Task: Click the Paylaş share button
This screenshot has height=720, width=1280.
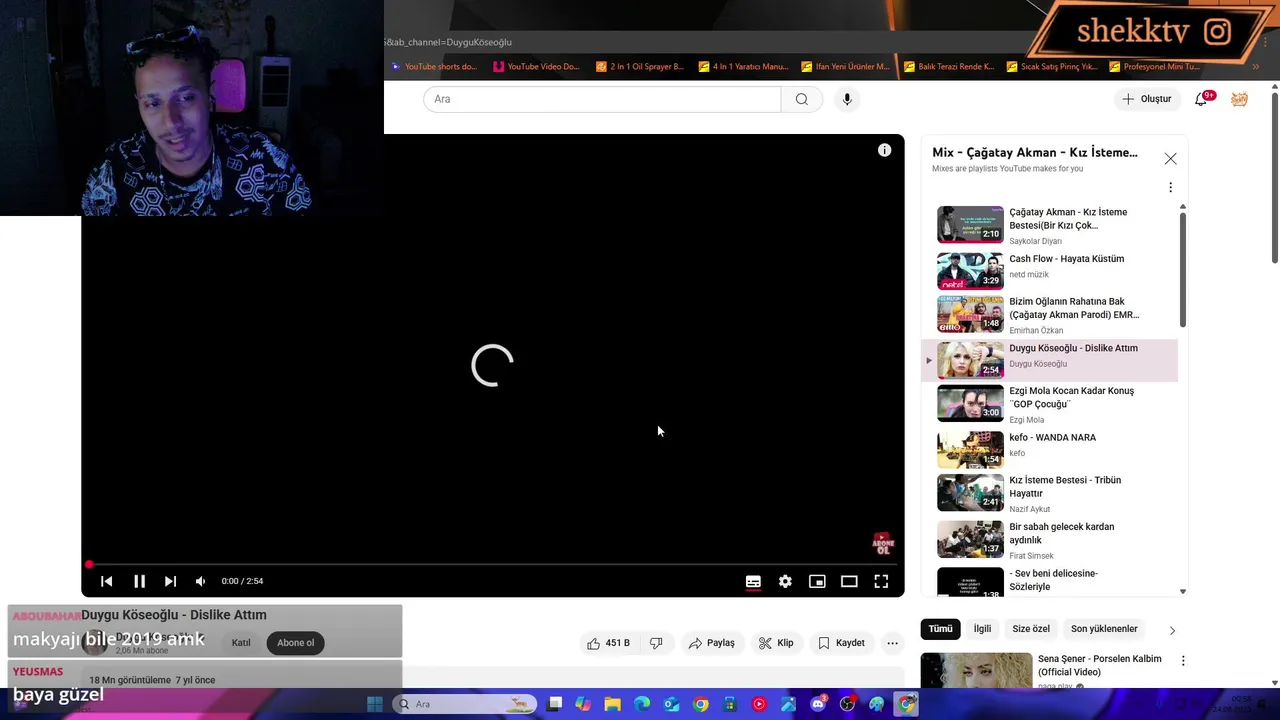Action: [x=711, y=643]
